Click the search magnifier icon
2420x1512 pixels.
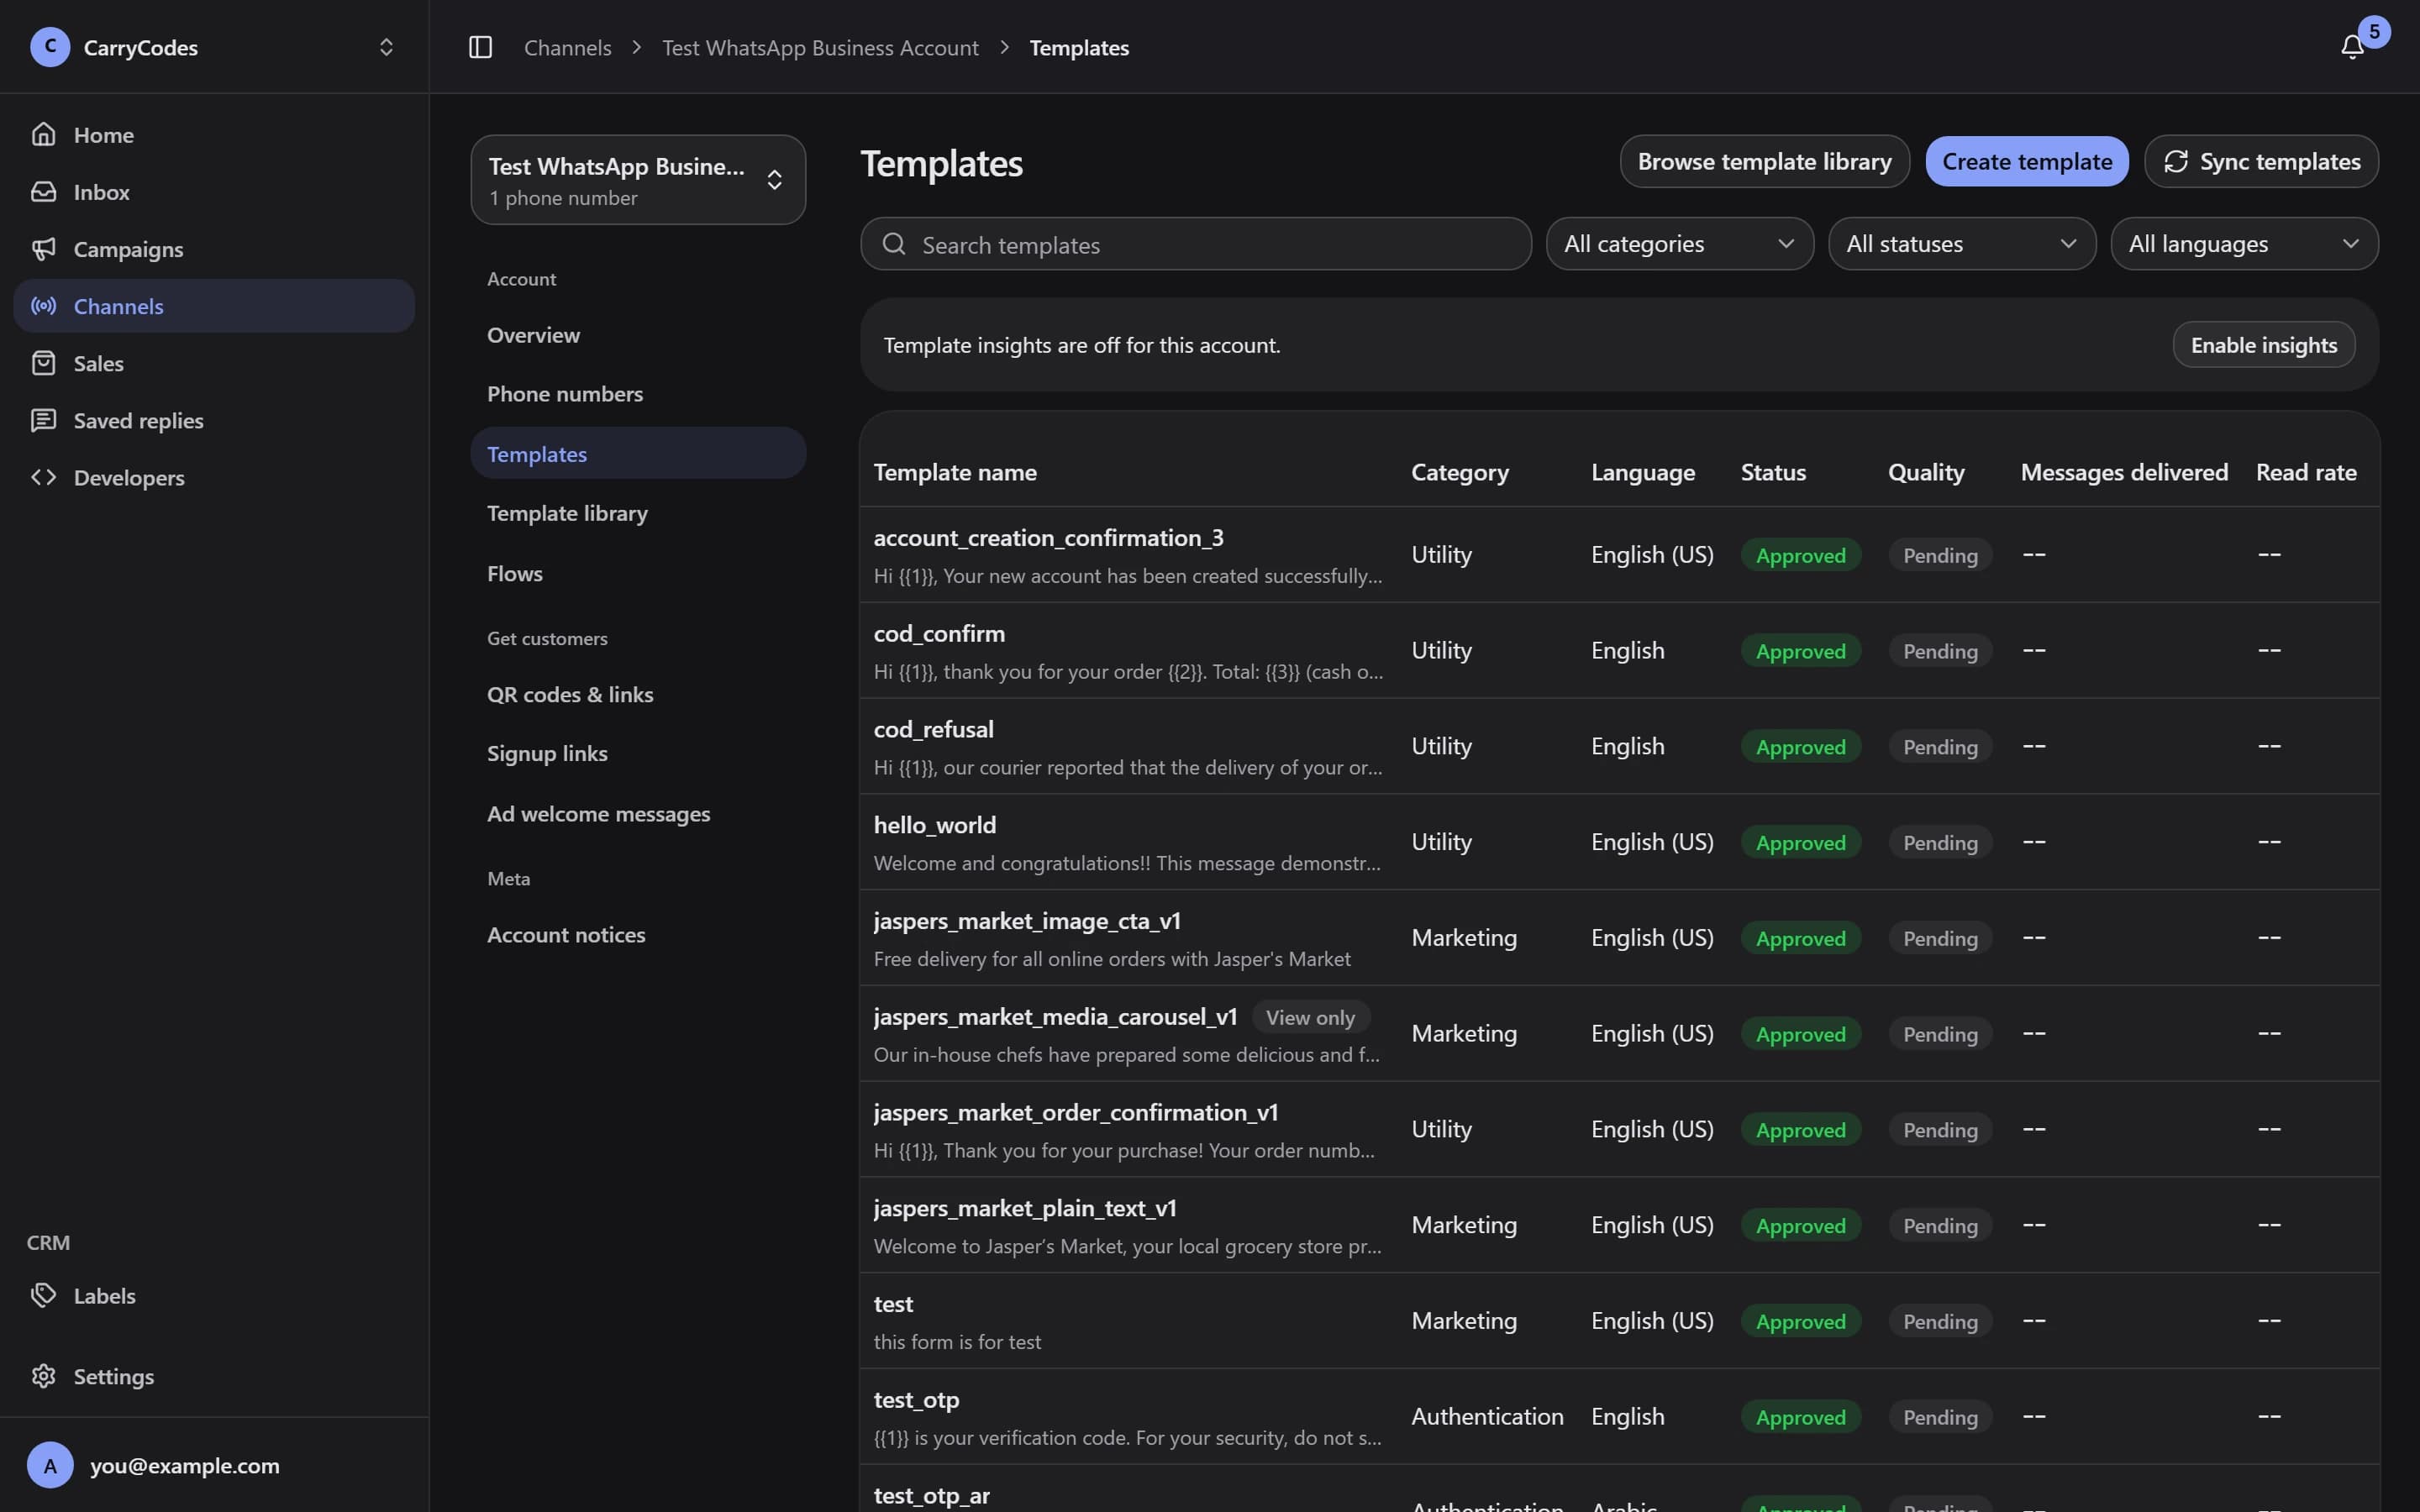(x=894, y=244)
